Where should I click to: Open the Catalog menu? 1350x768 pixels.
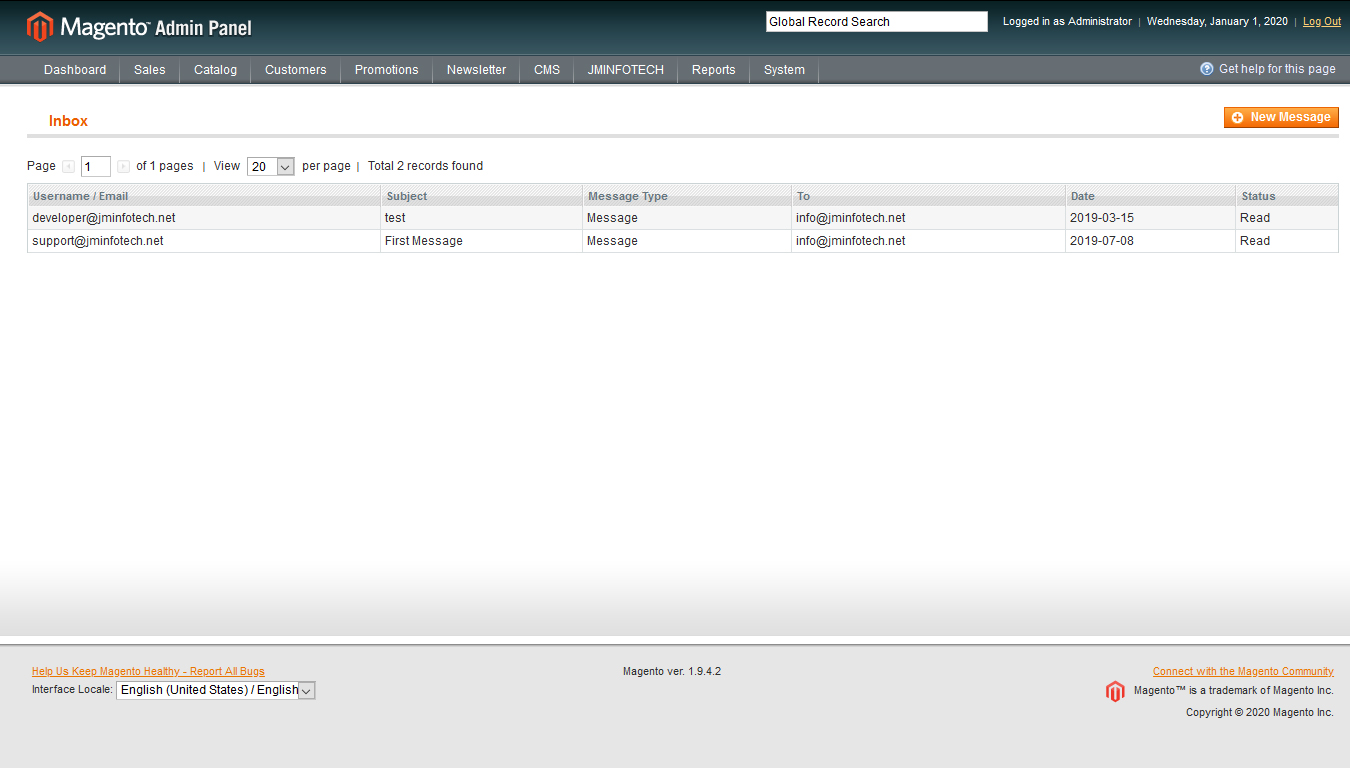point(216,70)
